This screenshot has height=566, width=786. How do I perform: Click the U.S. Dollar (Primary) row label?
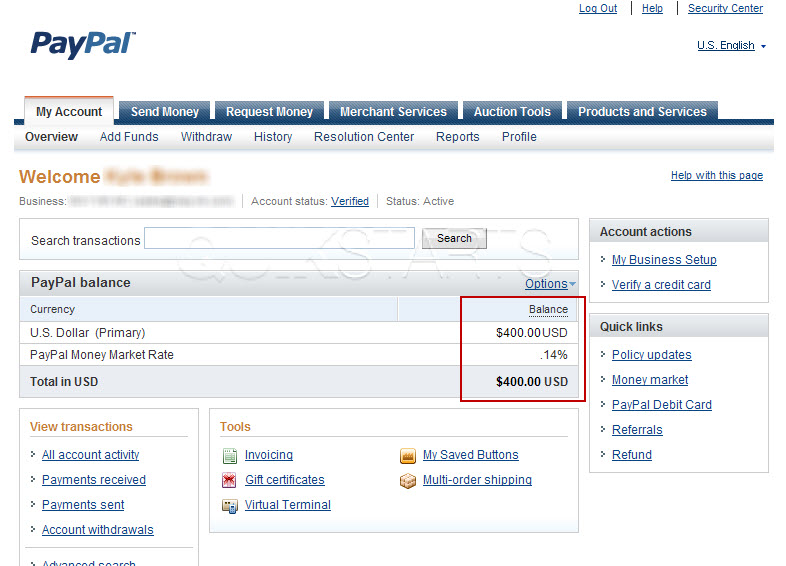pyautogui.click(x=88, y=333)
